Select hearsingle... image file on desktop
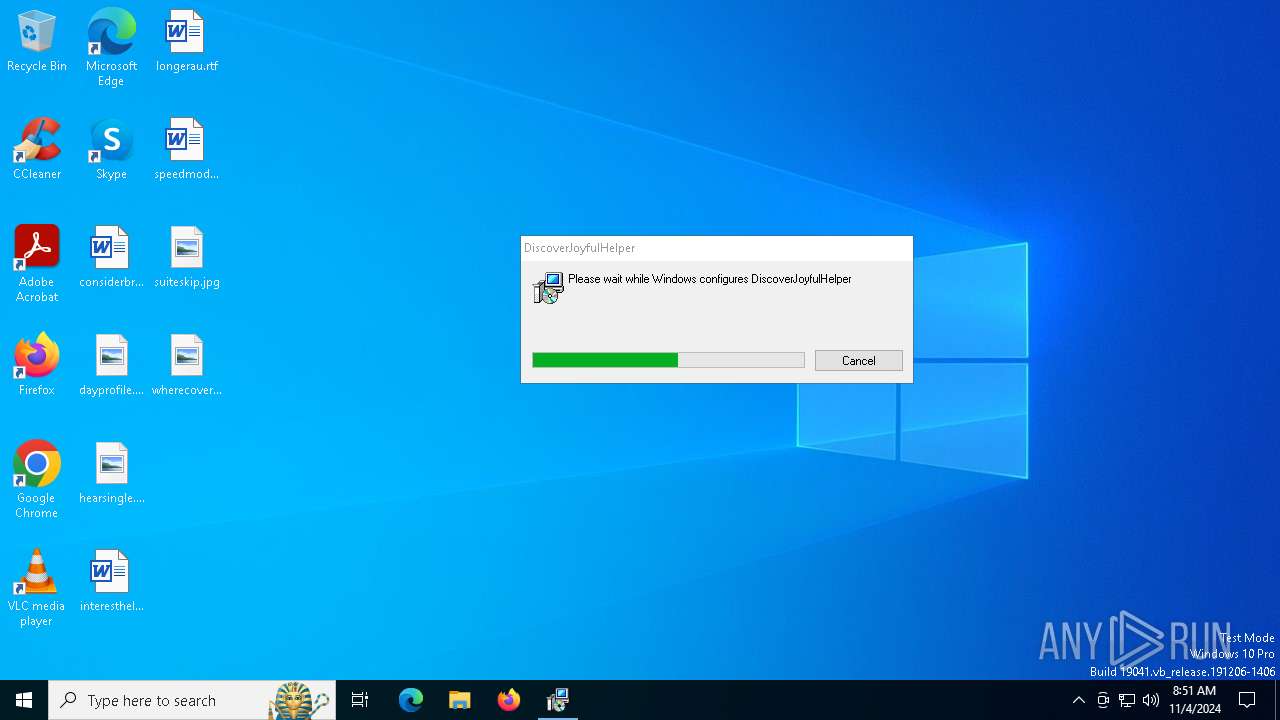 click(111, 474)
